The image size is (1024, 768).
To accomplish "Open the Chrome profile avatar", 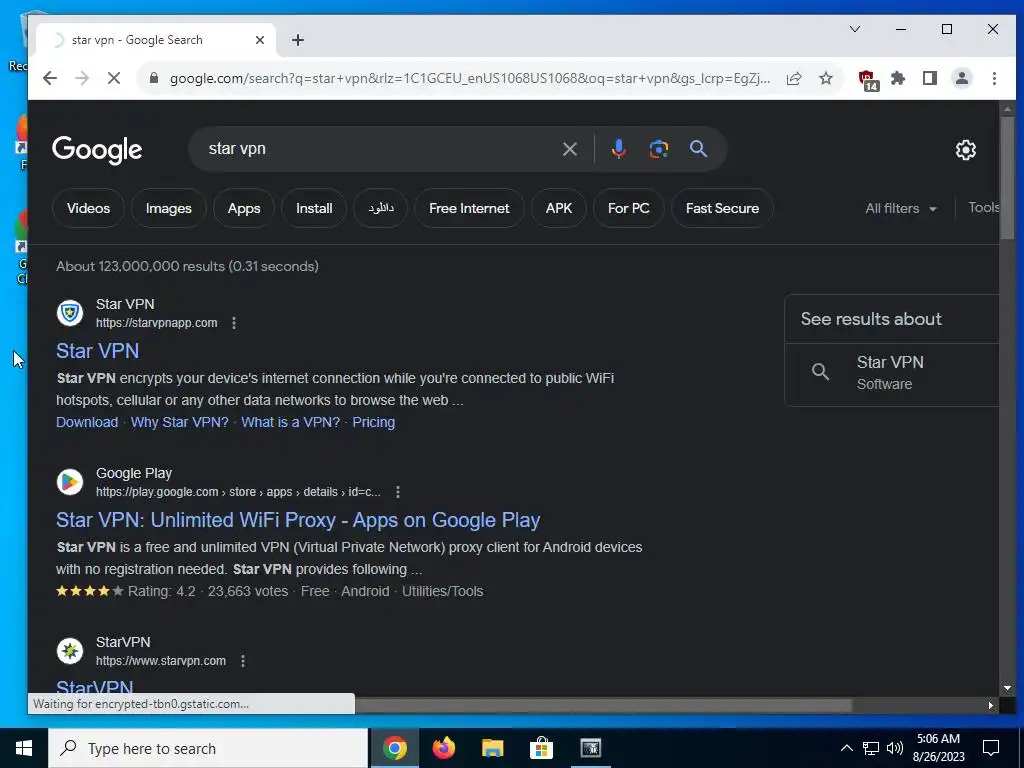I will (962, 78).
